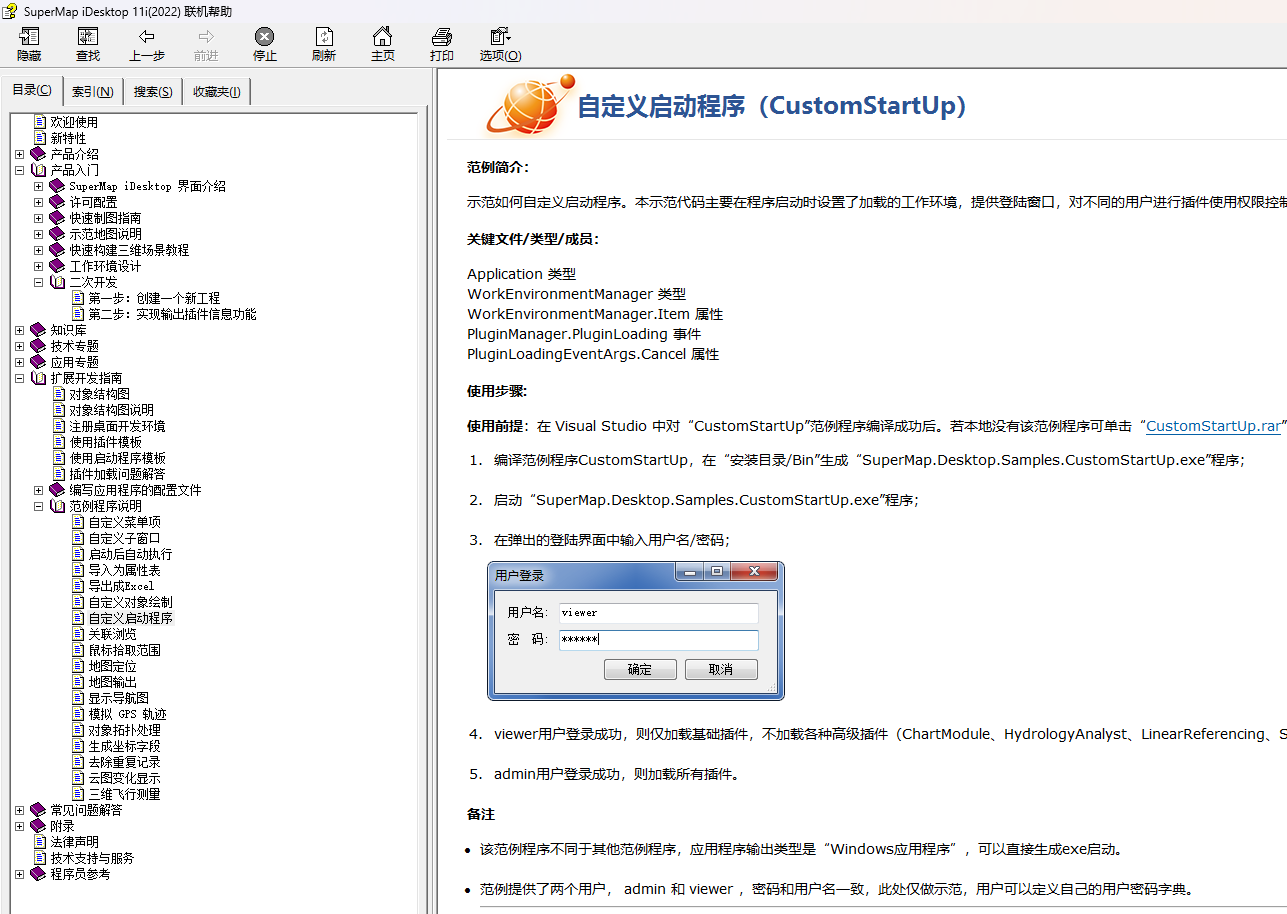This screenshot has width=1287, height=914.
Task: Go back with the 上一步 arrow icon
Action: coord(147,37)
